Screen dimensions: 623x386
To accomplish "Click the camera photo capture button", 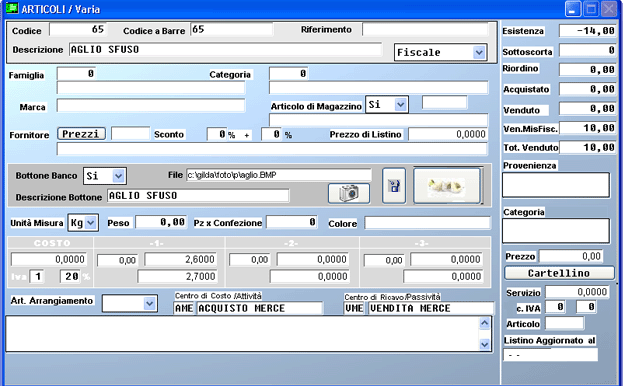I will coord(349,193).
